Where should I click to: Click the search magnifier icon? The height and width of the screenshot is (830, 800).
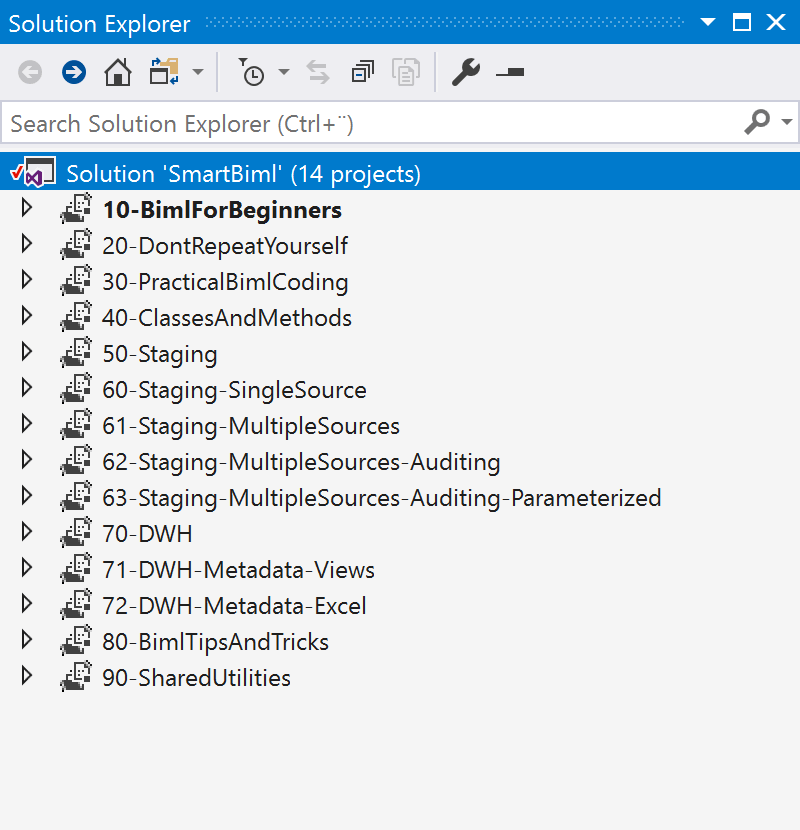(757, 123)
